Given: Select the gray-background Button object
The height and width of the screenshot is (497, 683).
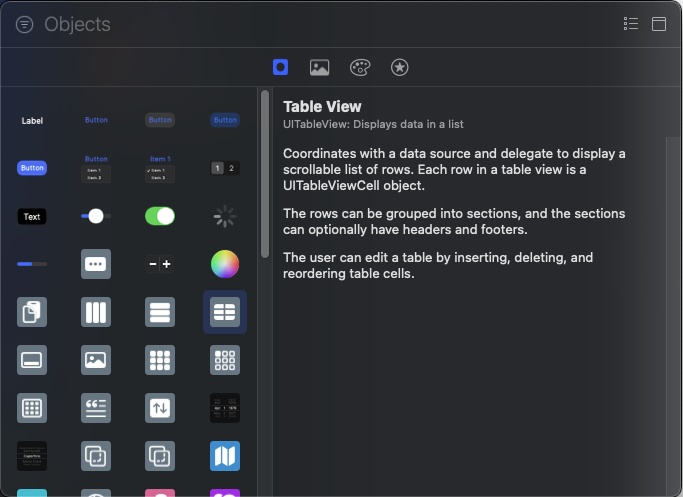Looking at the screenshot, I should point(160,120).
